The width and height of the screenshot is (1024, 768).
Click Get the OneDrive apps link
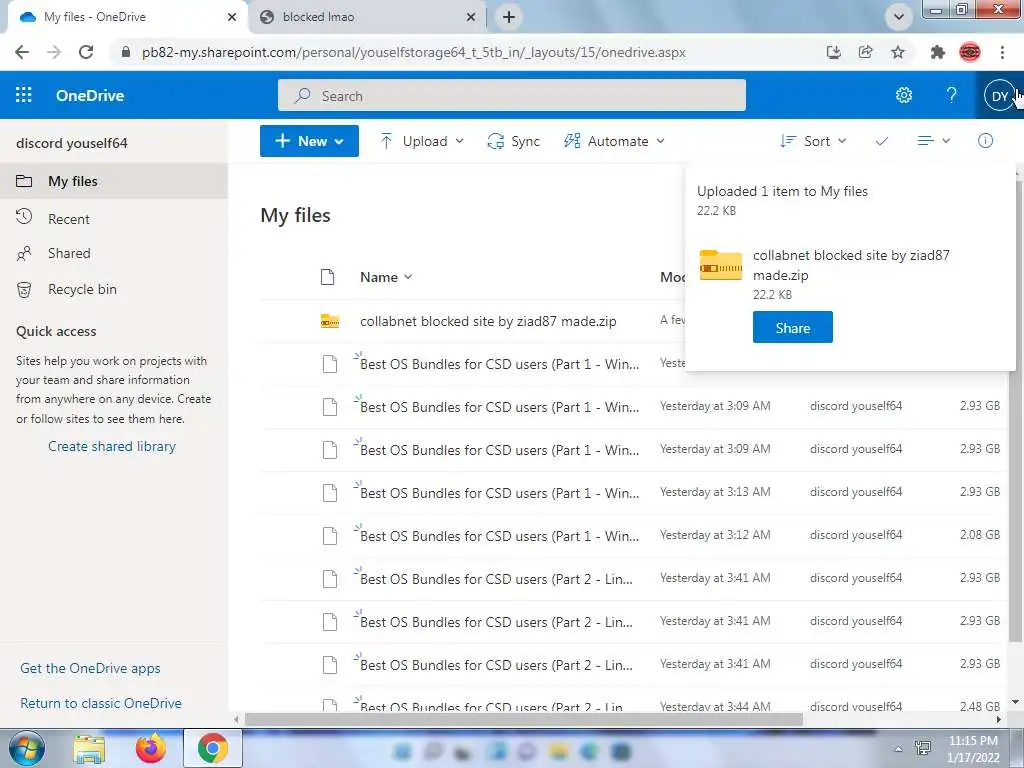[90, 668]
